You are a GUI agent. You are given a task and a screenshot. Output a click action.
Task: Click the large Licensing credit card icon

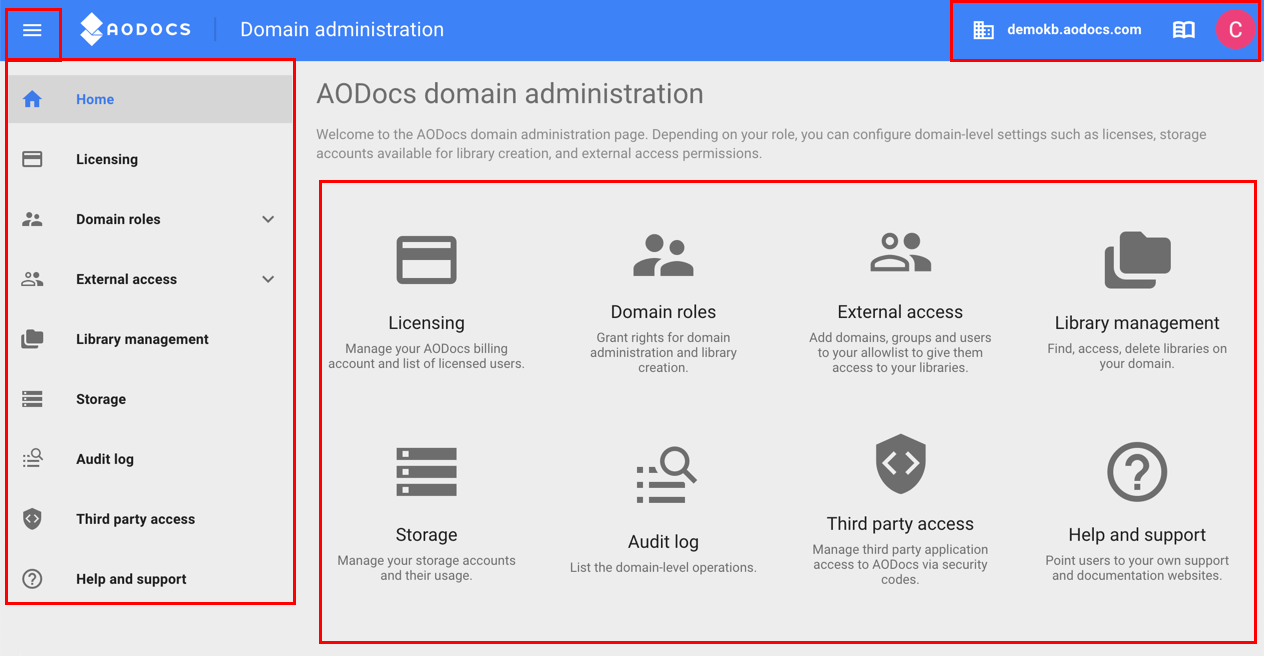tap(426, 260)
